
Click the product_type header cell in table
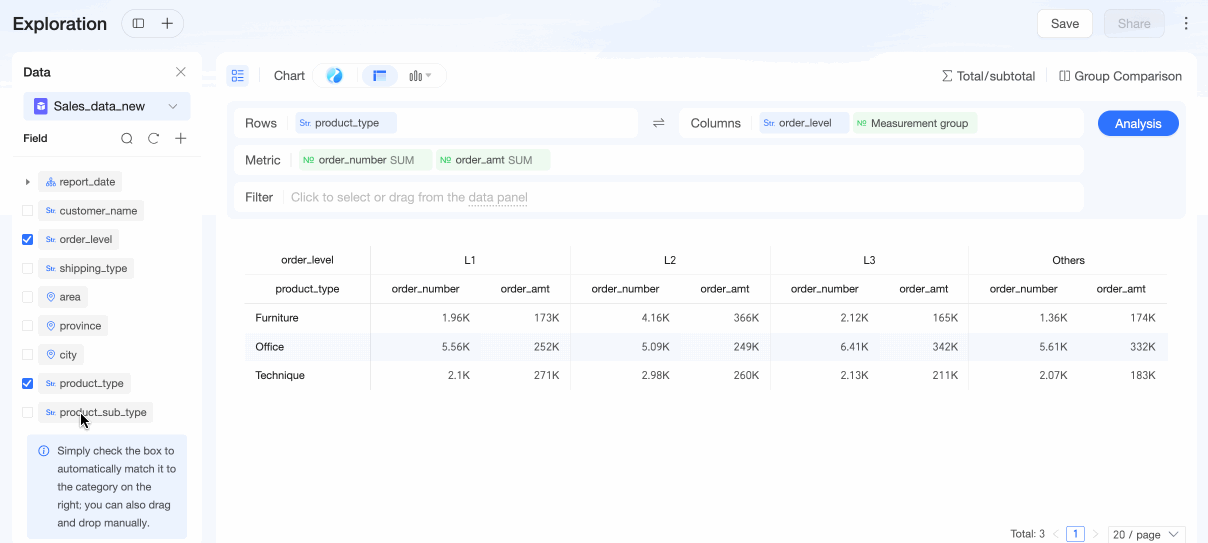pos(307,289)
